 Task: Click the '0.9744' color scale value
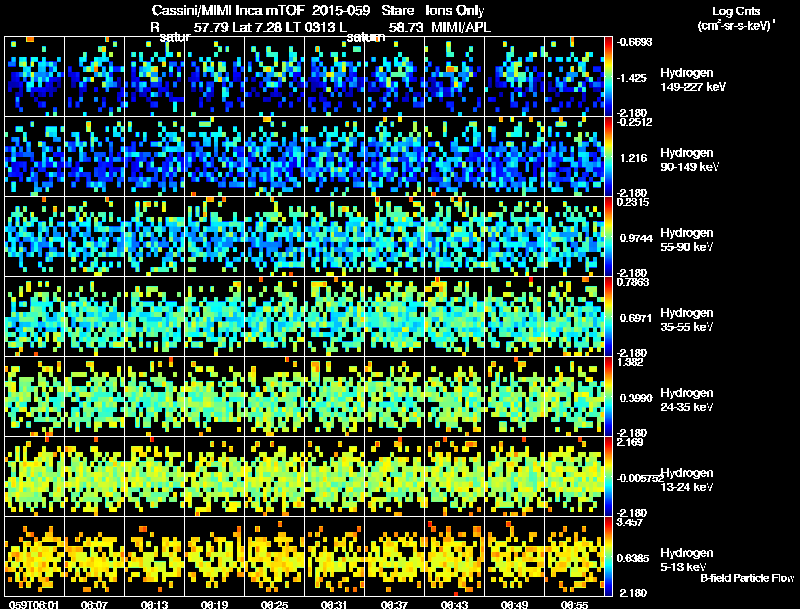(x=636, y=238)
